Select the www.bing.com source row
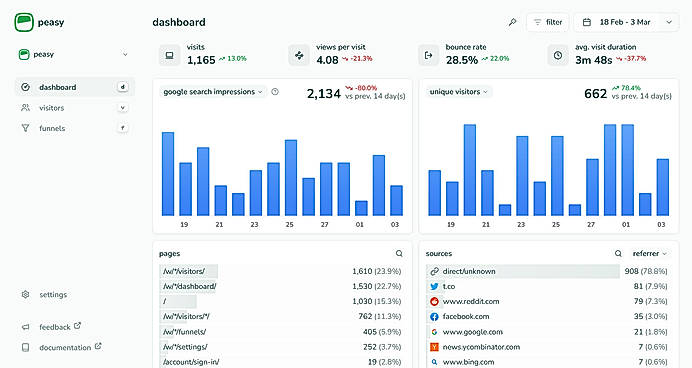 pyautogui.click(x=548, y=362)
